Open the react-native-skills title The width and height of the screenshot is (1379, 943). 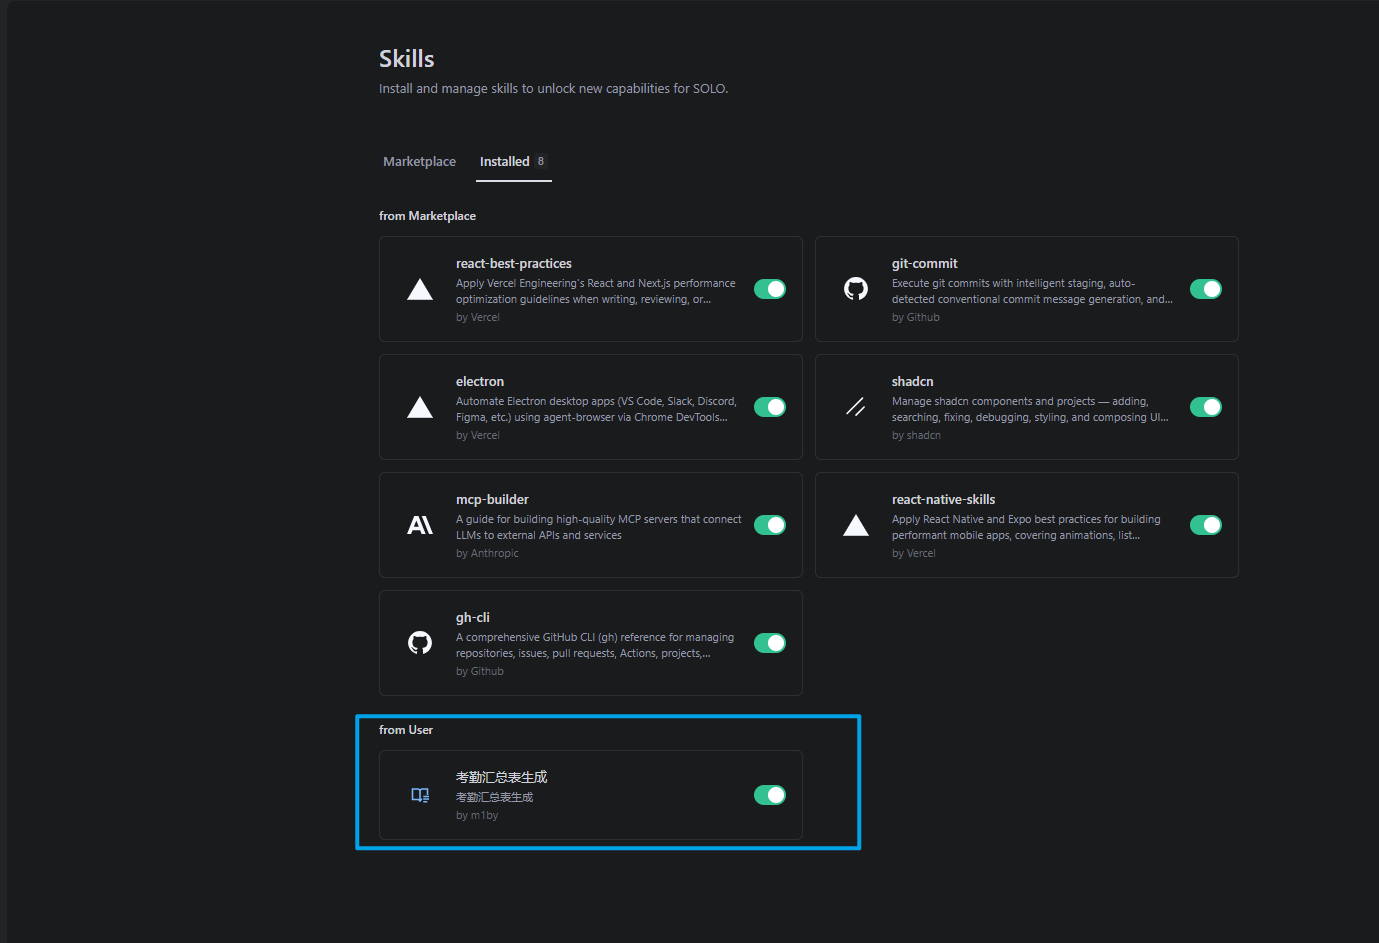pyautogui.click(x=944, y=500)
